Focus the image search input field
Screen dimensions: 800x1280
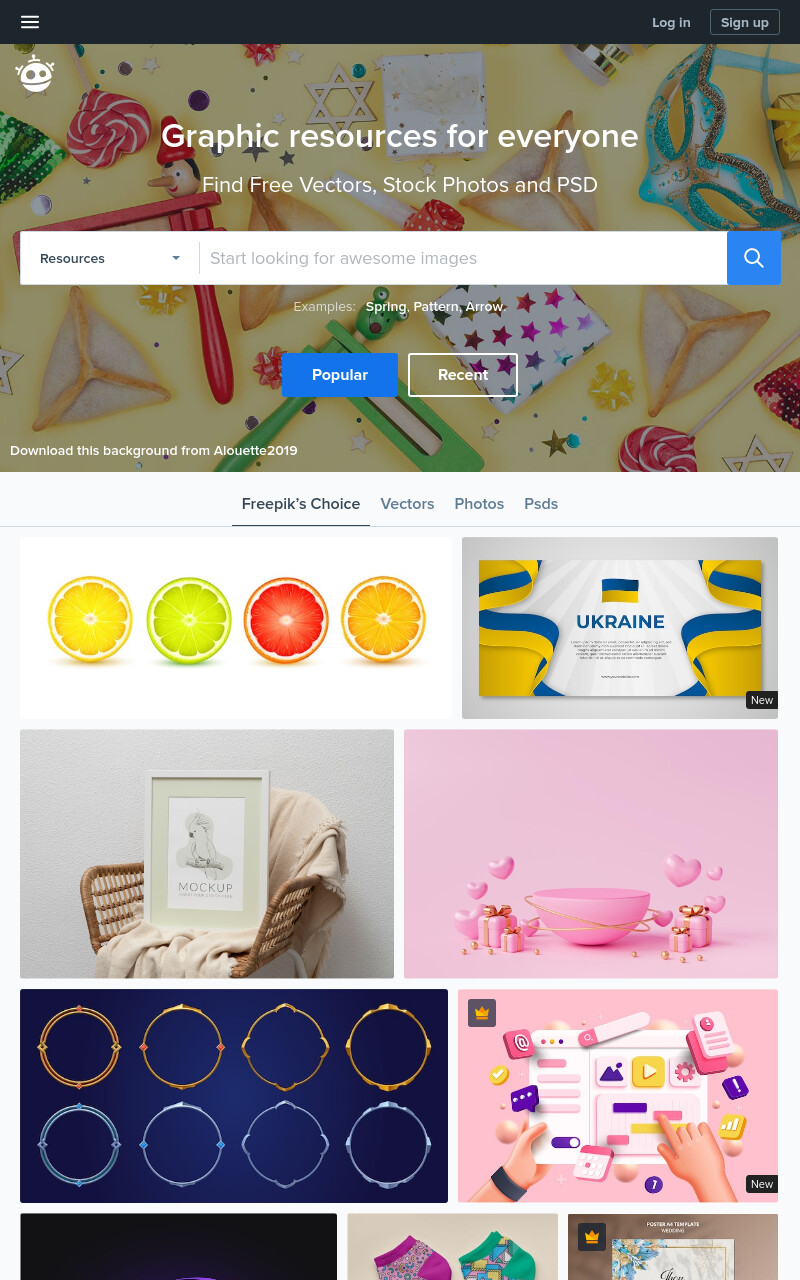click(x=463, y=258)
